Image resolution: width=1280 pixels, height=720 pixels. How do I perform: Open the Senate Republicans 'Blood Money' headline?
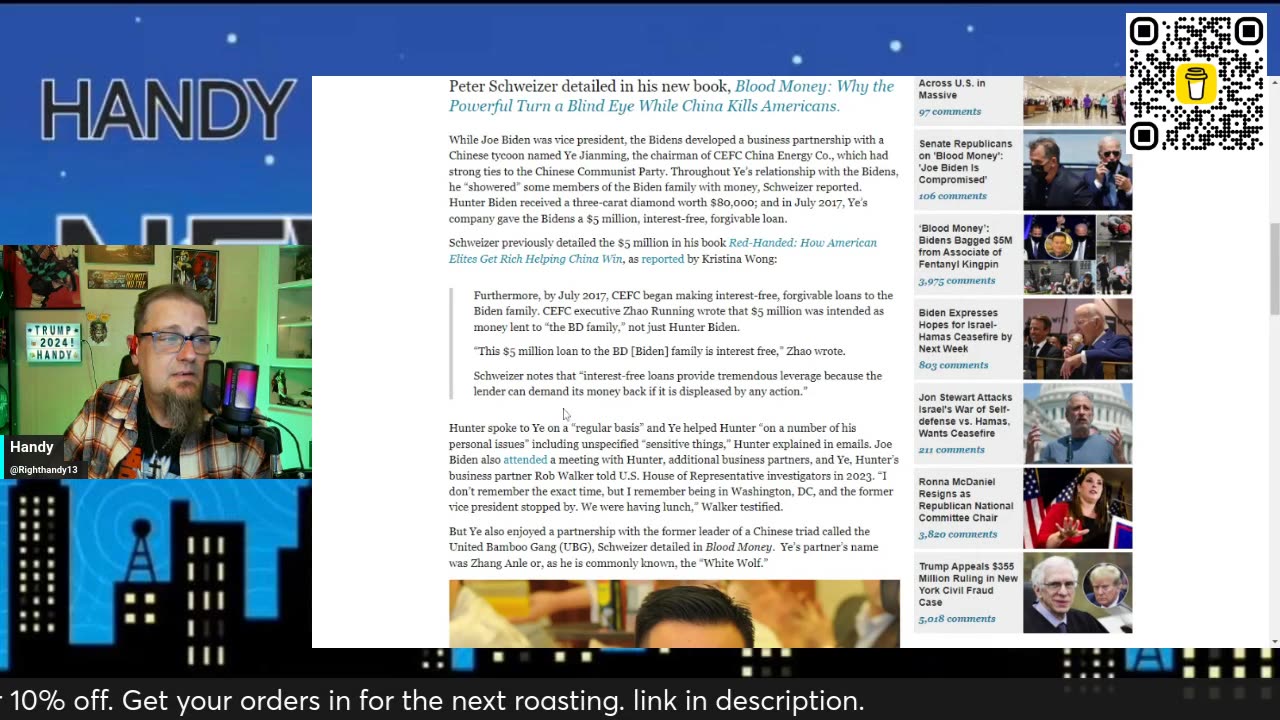[x=965, y=162]
